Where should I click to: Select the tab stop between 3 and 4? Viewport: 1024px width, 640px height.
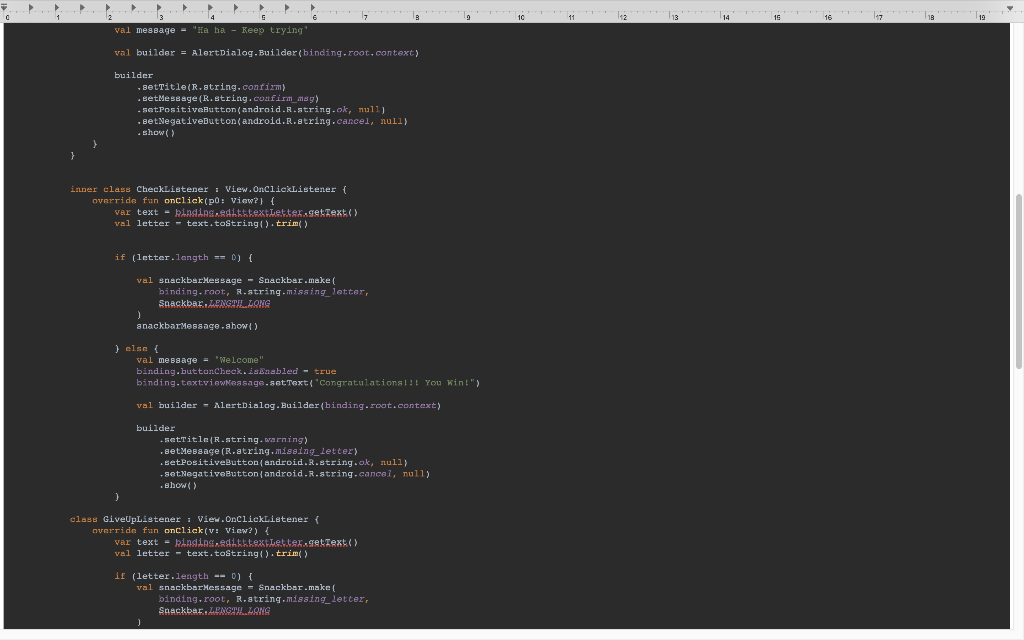[x=185, y=8]
